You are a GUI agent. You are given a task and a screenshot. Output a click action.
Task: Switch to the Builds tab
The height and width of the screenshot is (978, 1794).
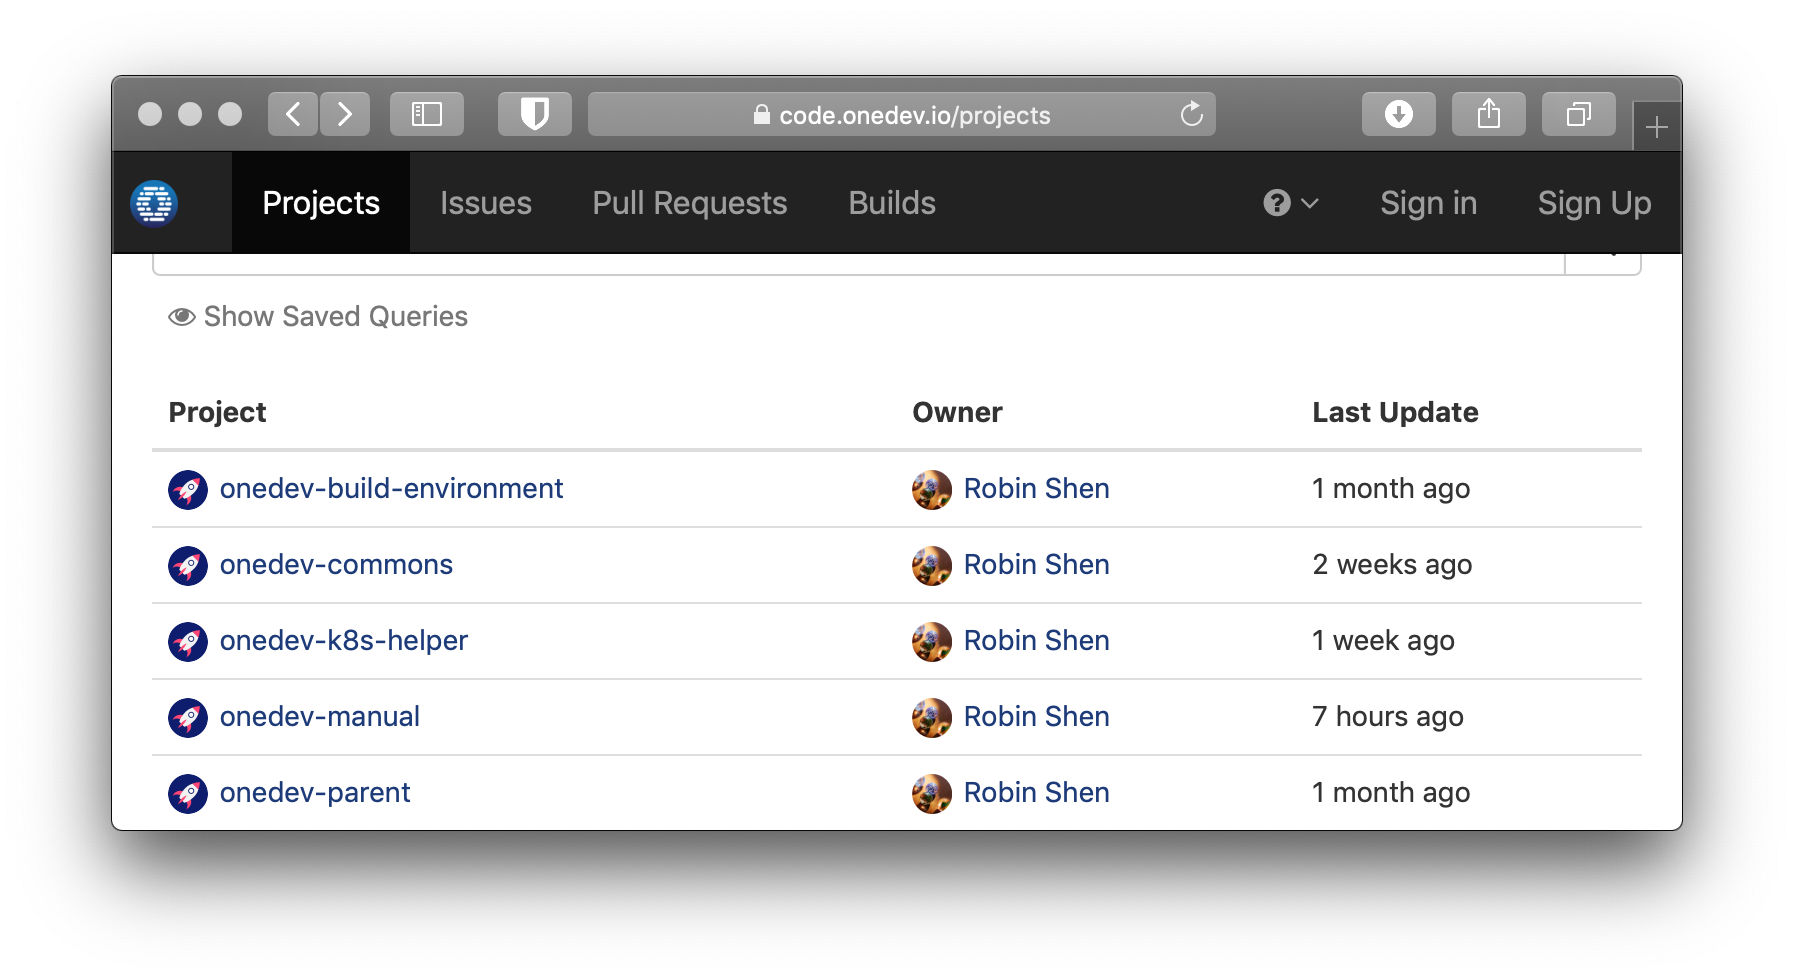(892, 203)
